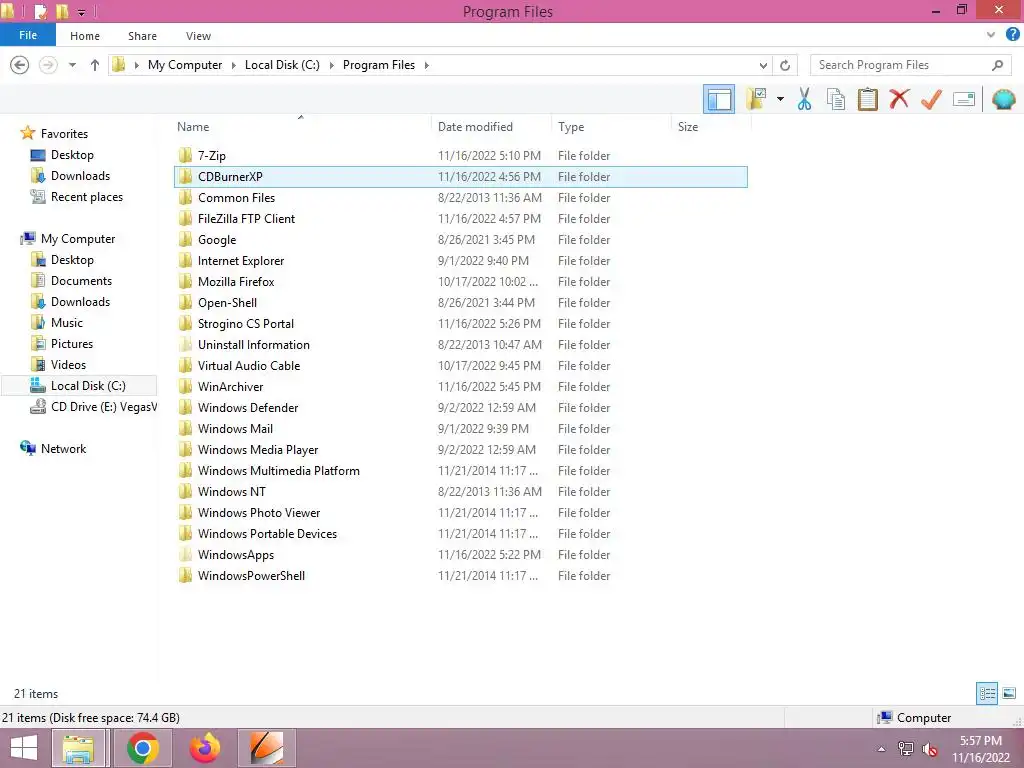Viewport: 1024px width, 768px height.
Task: Cut selection with the scissors icon
Action: point(804,99)
